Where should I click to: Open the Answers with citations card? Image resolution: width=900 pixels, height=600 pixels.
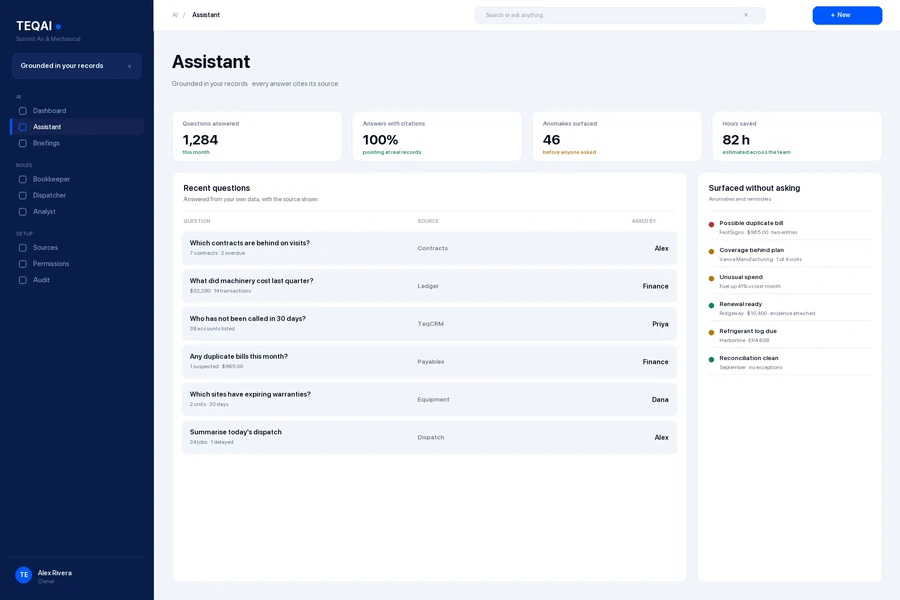point(437,136)
